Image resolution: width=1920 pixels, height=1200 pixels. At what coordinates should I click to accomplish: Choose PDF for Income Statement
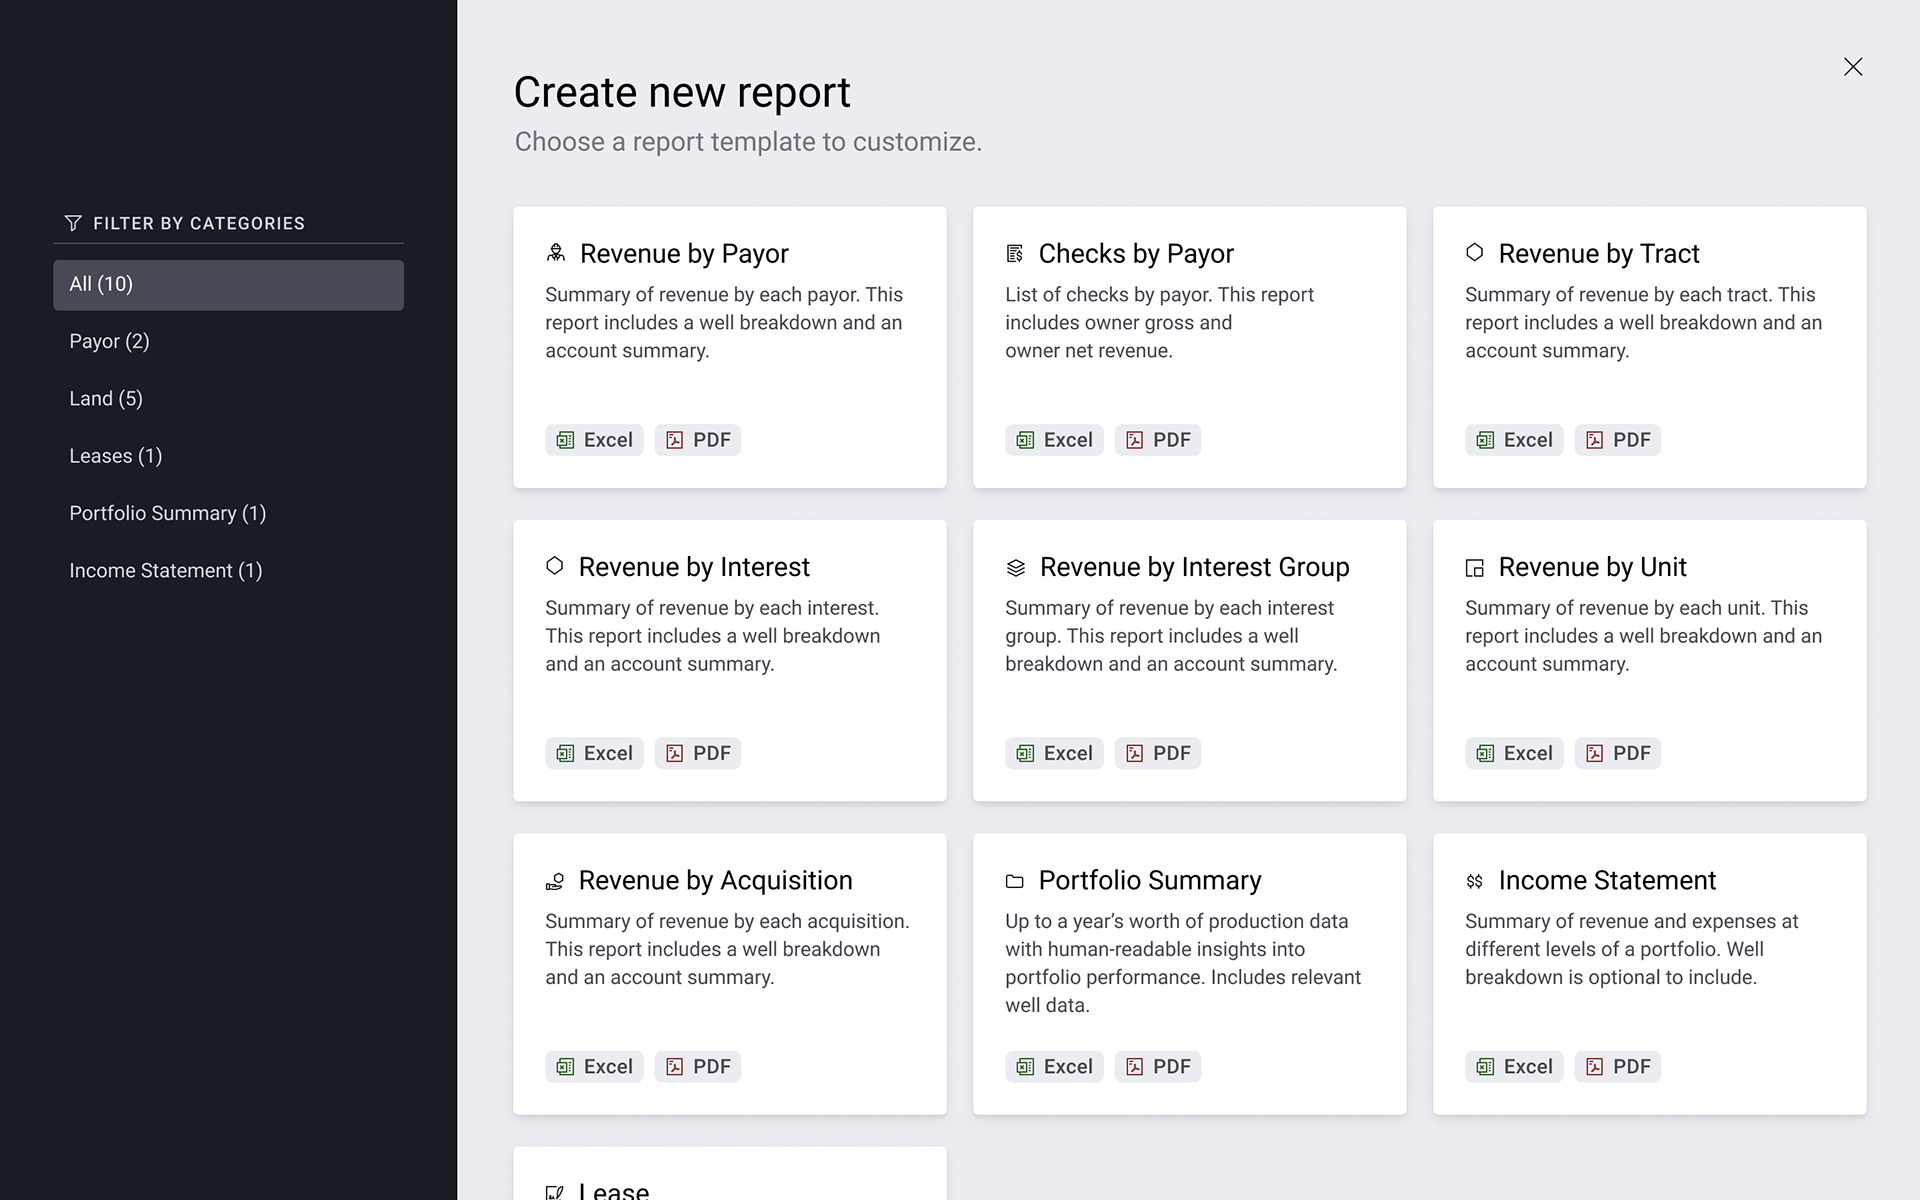pyautogui.click(x=1618, y=1066)
